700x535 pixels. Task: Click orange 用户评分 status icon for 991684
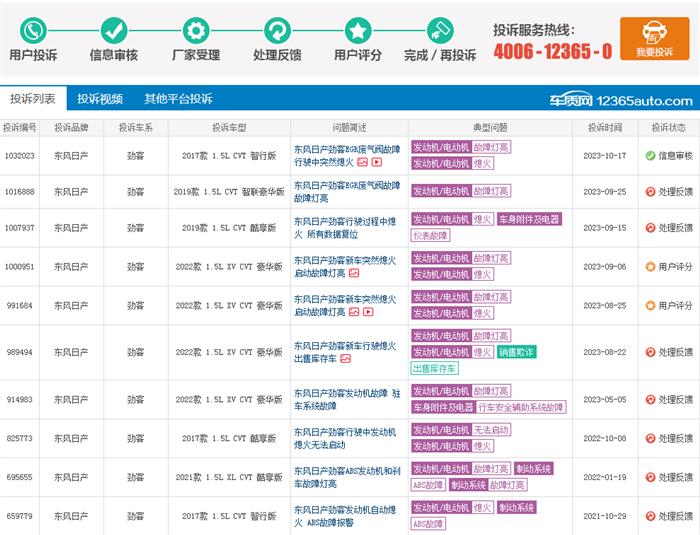[650, 306]
